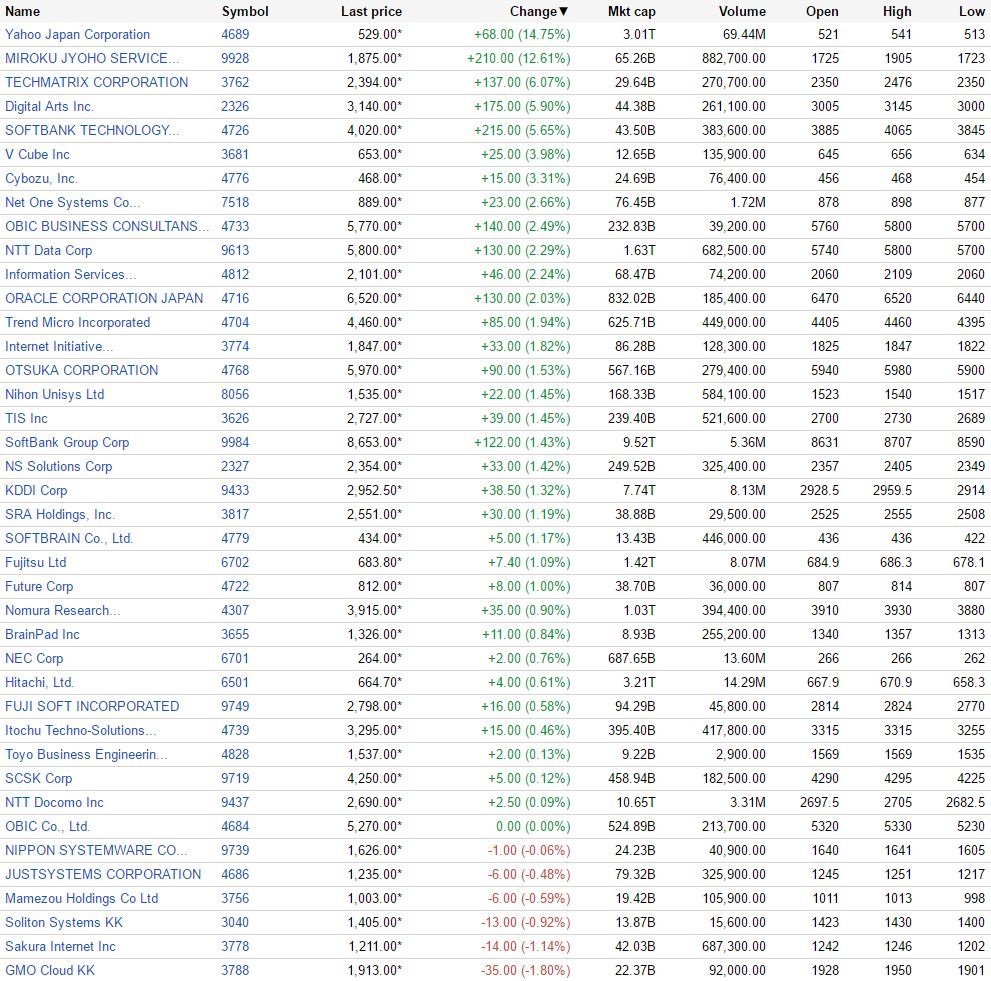Click symbol 6702 for Fujitsu
The image size is (991, 981).
(235, 563)
